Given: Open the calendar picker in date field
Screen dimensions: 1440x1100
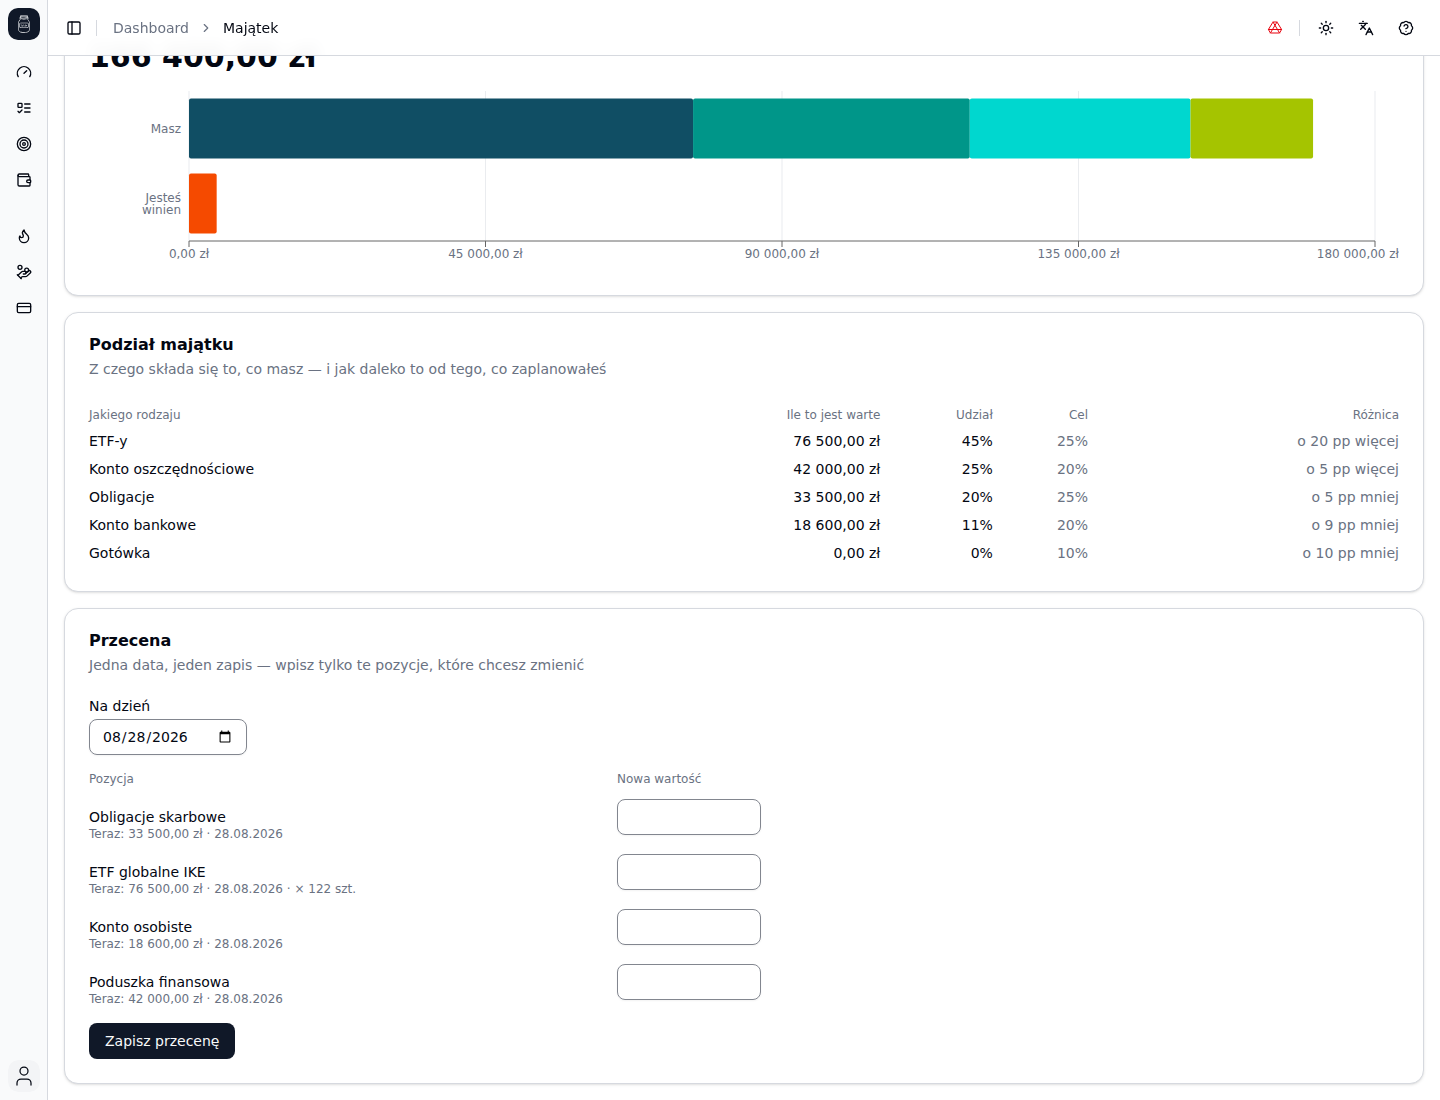Looking at the screenshot, I should (225, 737).
